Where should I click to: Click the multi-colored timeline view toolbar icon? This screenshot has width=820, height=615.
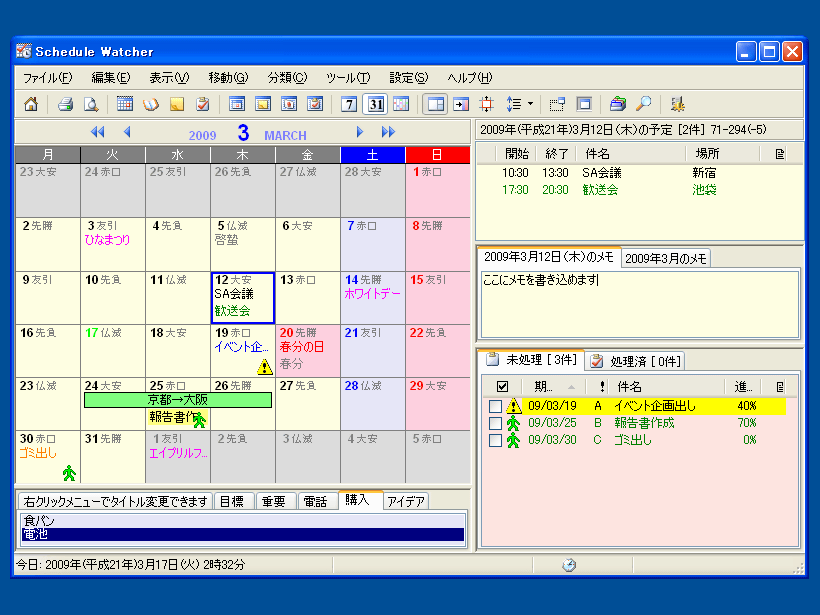401,104
